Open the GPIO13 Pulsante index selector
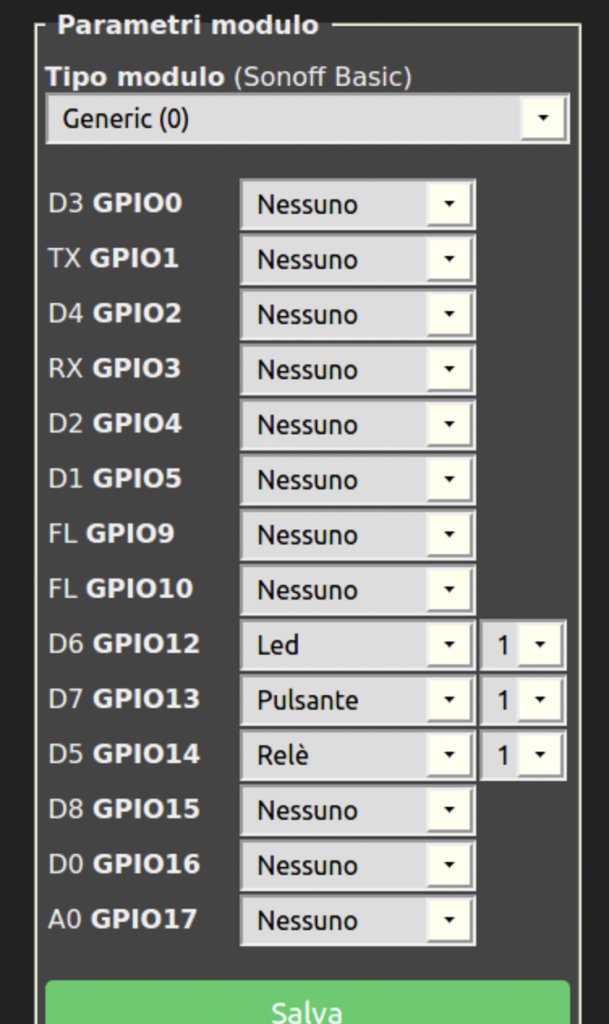The height and width of the screenshot is (1024, 609). pos(522,700)
